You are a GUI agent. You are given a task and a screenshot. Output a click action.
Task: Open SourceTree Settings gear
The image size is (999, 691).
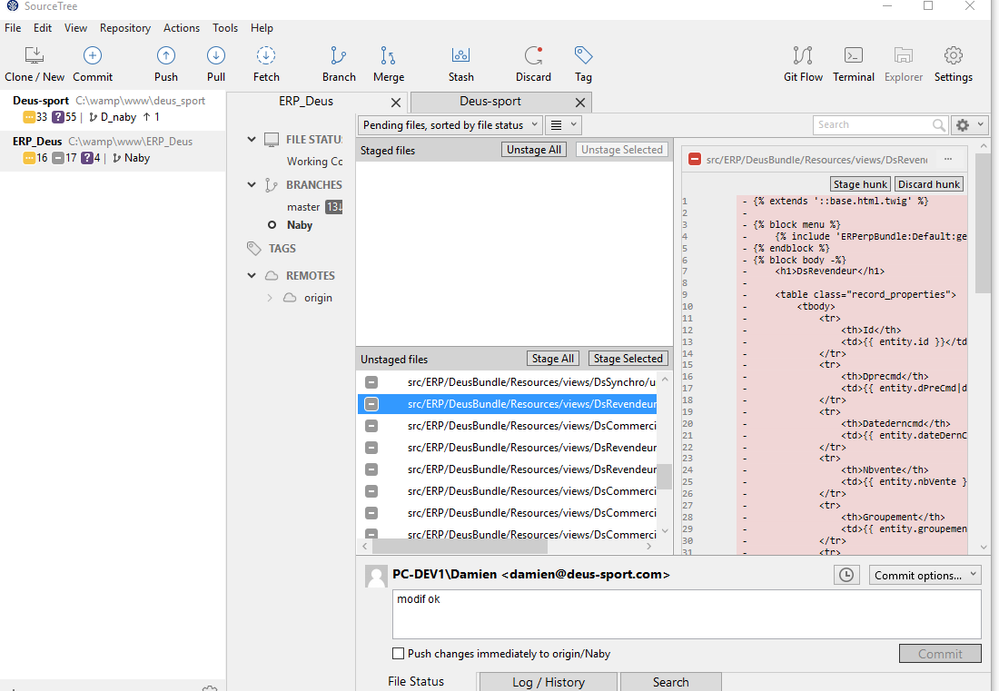pos(953,64)
